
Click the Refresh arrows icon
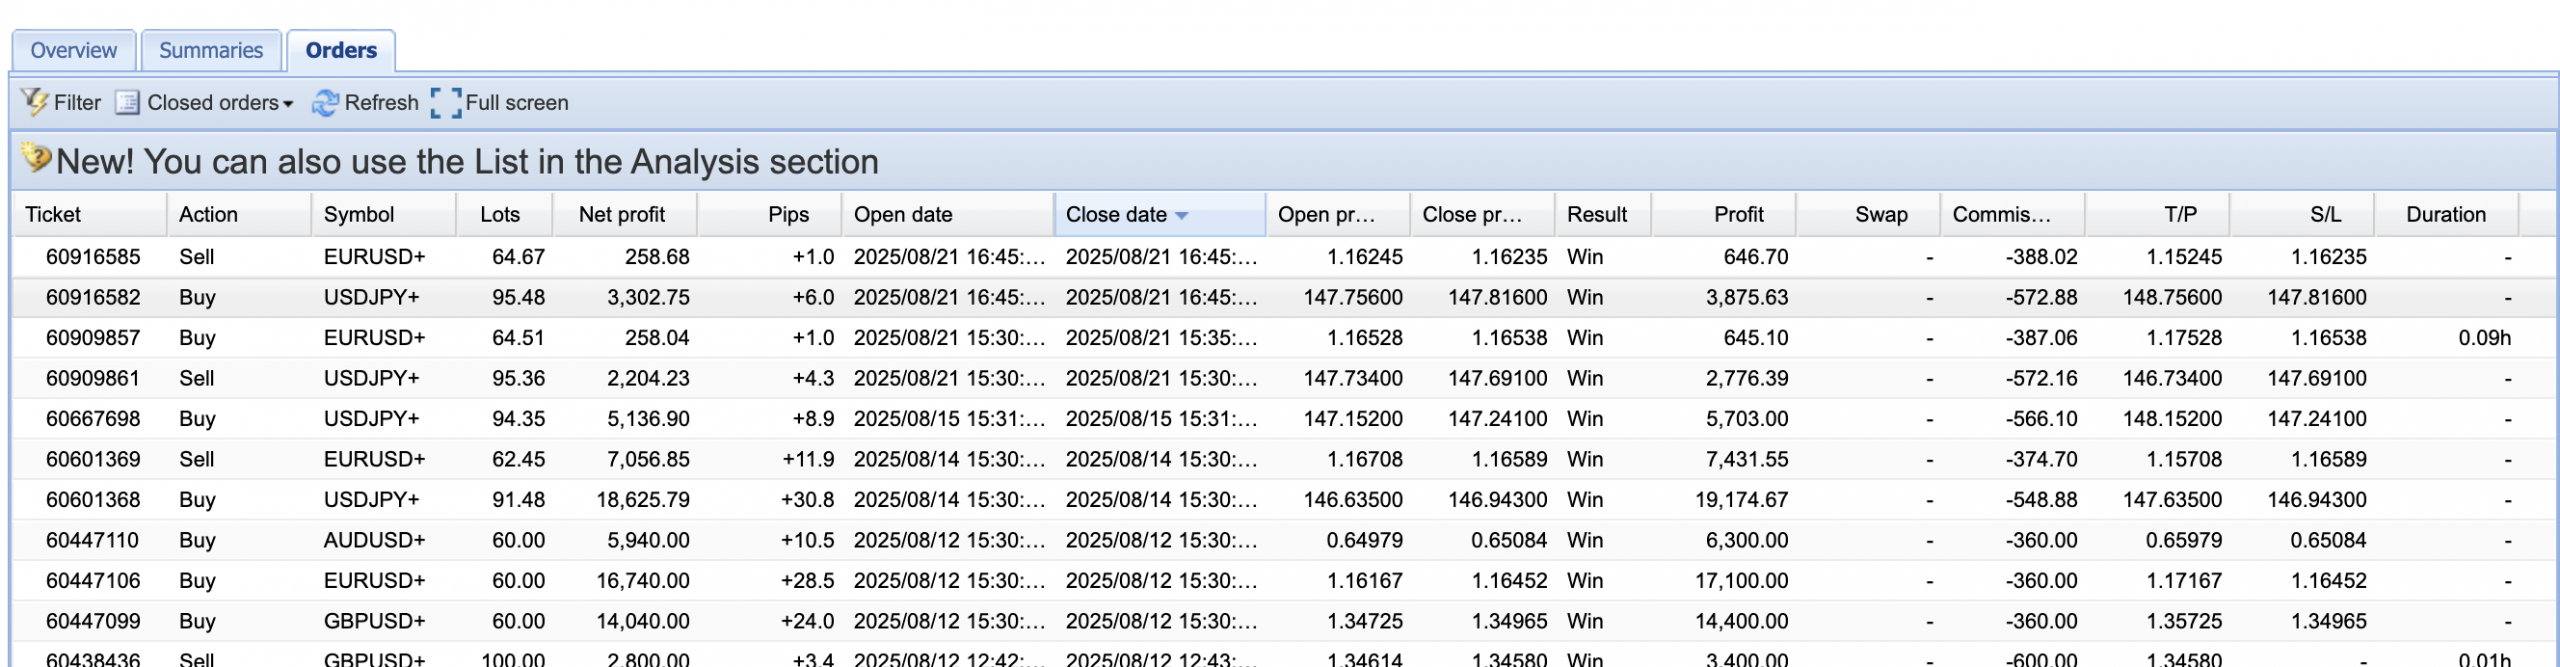pos(325,102)
